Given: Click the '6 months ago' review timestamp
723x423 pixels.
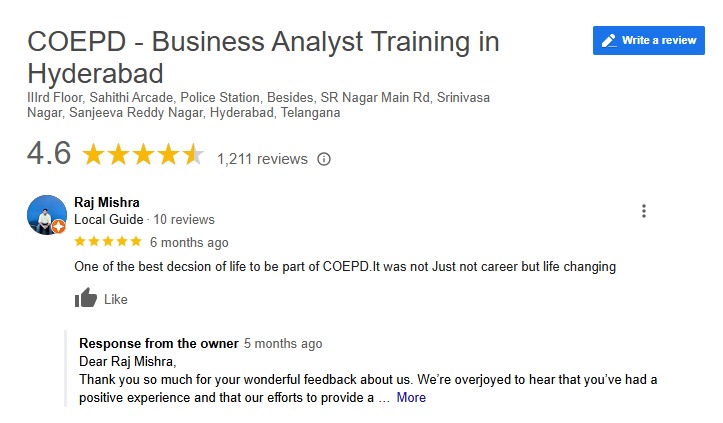Looking at the screenshot, I should [x=189, y=242].
